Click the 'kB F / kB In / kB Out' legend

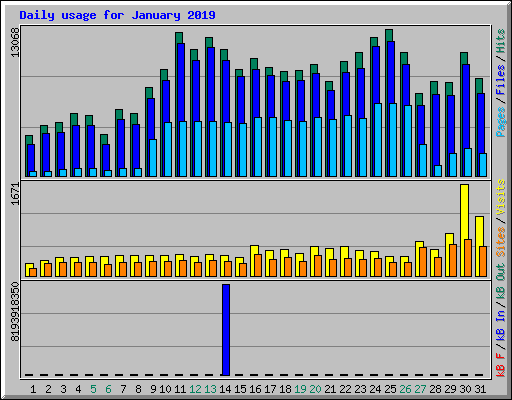tap(501, 320)
